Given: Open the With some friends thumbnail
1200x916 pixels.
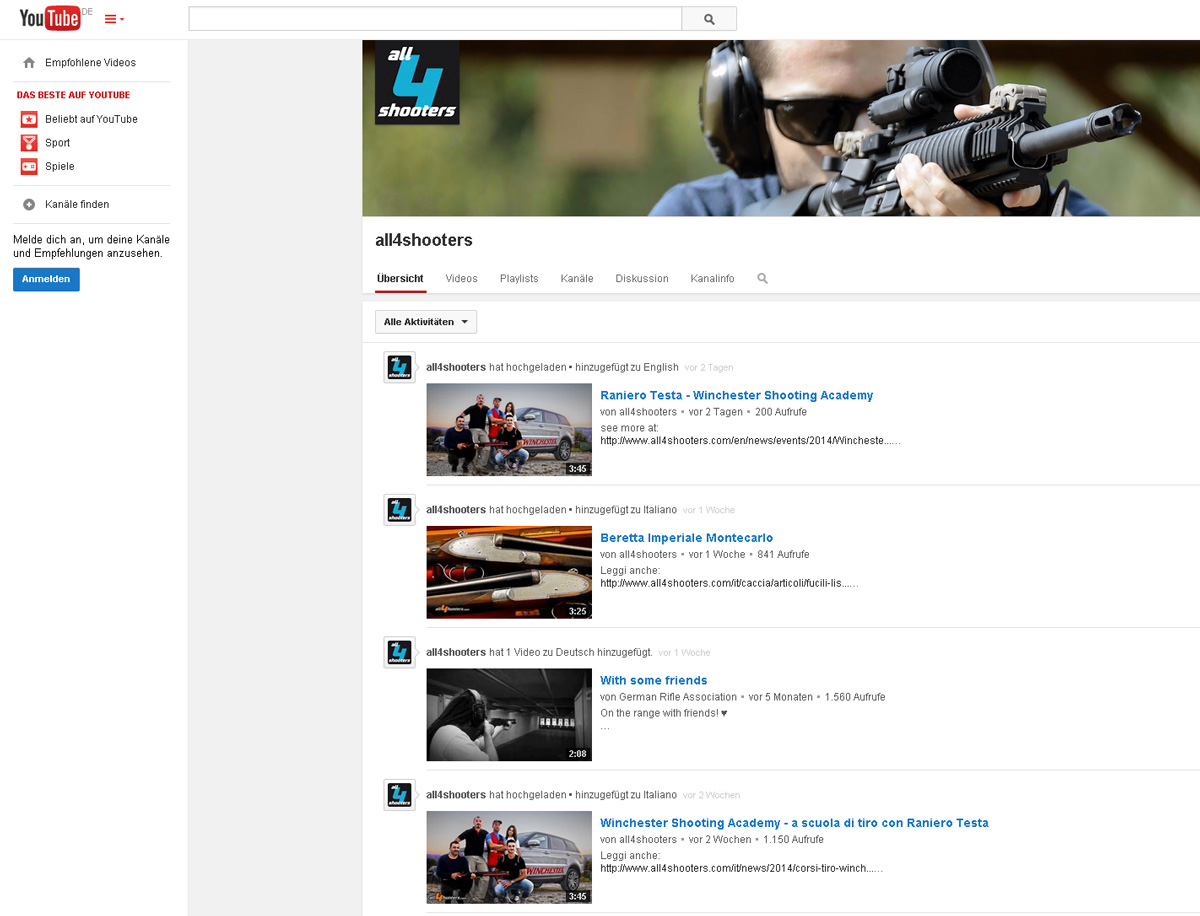Looking at the screenshot, I should [x=509, y=715].
